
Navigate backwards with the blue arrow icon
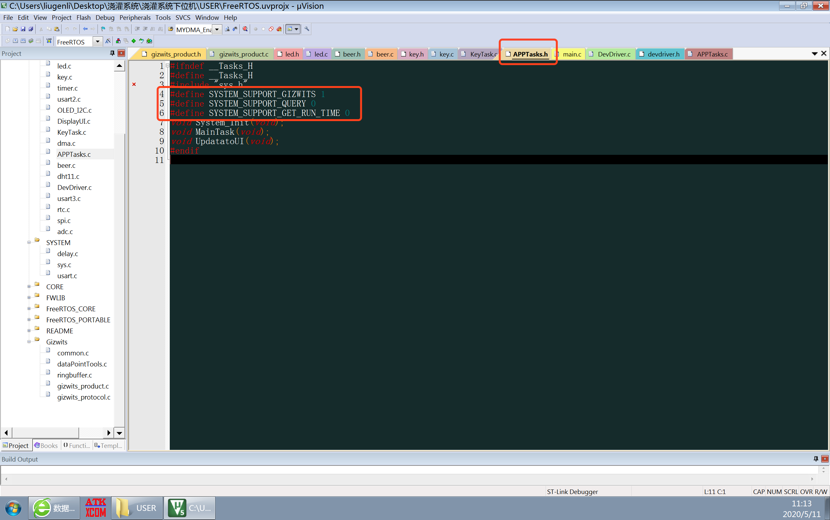click(85, 29)
